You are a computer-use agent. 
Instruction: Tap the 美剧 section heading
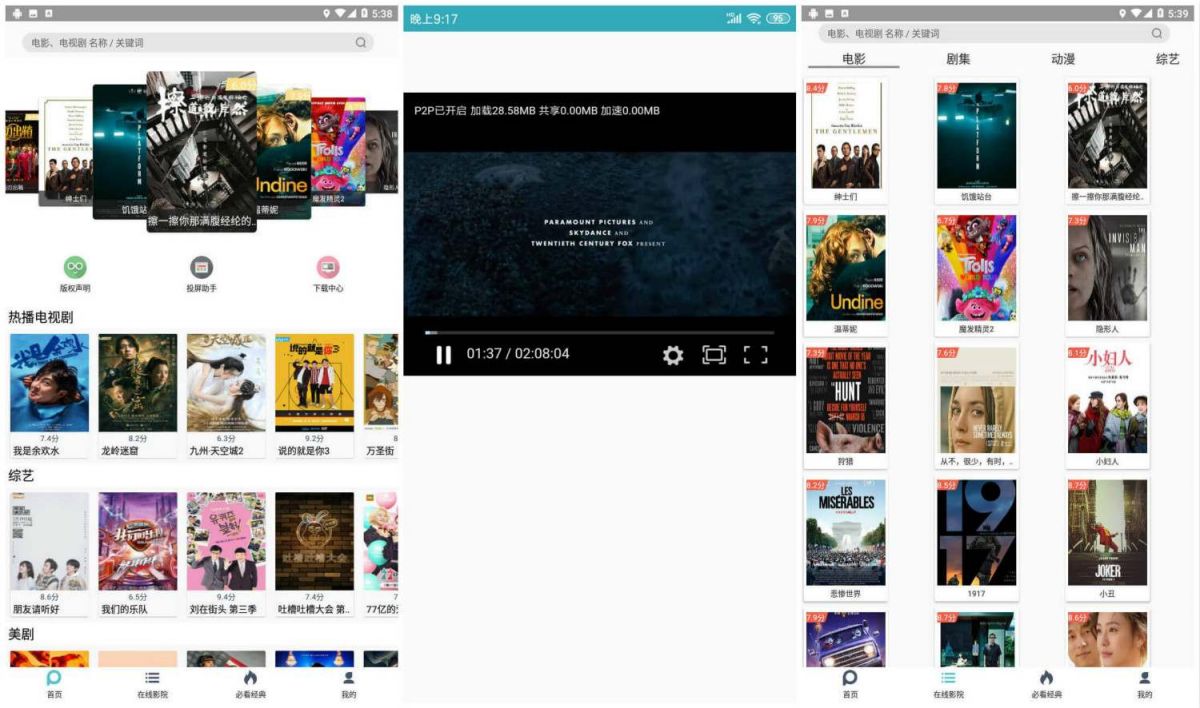click(21, 634)
